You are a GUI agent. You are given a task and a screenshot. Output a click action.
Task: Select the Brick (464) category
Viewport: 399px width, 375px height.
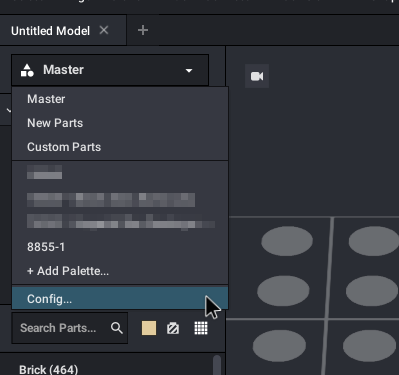pyautogui.click(x=49, y=369)
